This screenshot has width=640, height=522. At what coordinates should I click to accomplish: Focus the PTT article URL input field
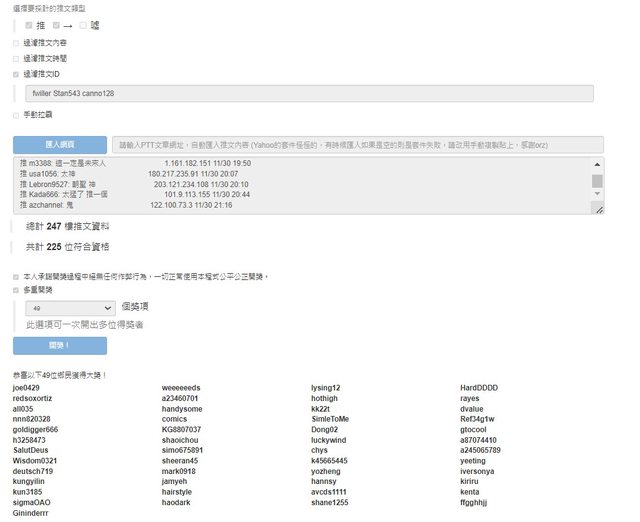pyautogui.click(x=358, y=145)
